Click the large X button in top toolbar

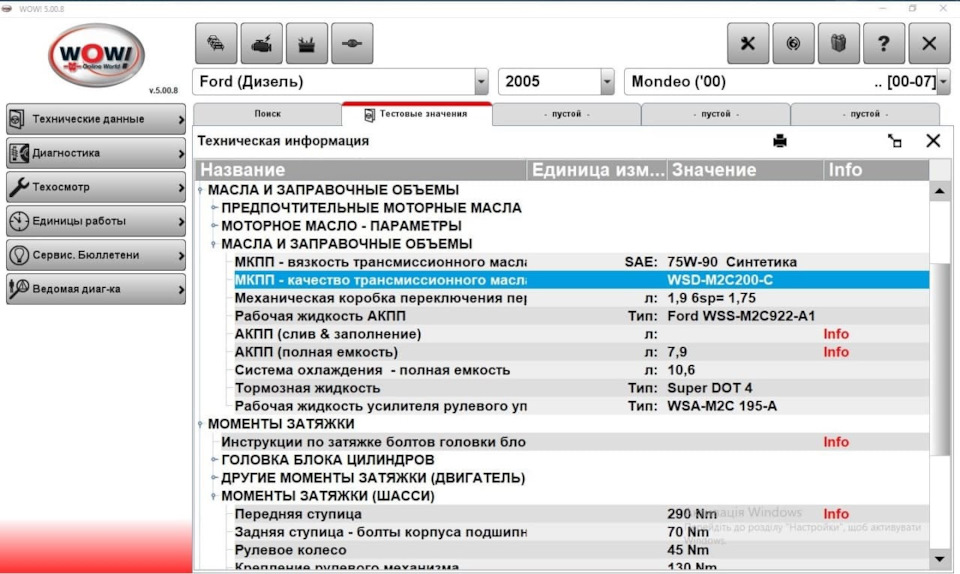click(x=929, y=43)
